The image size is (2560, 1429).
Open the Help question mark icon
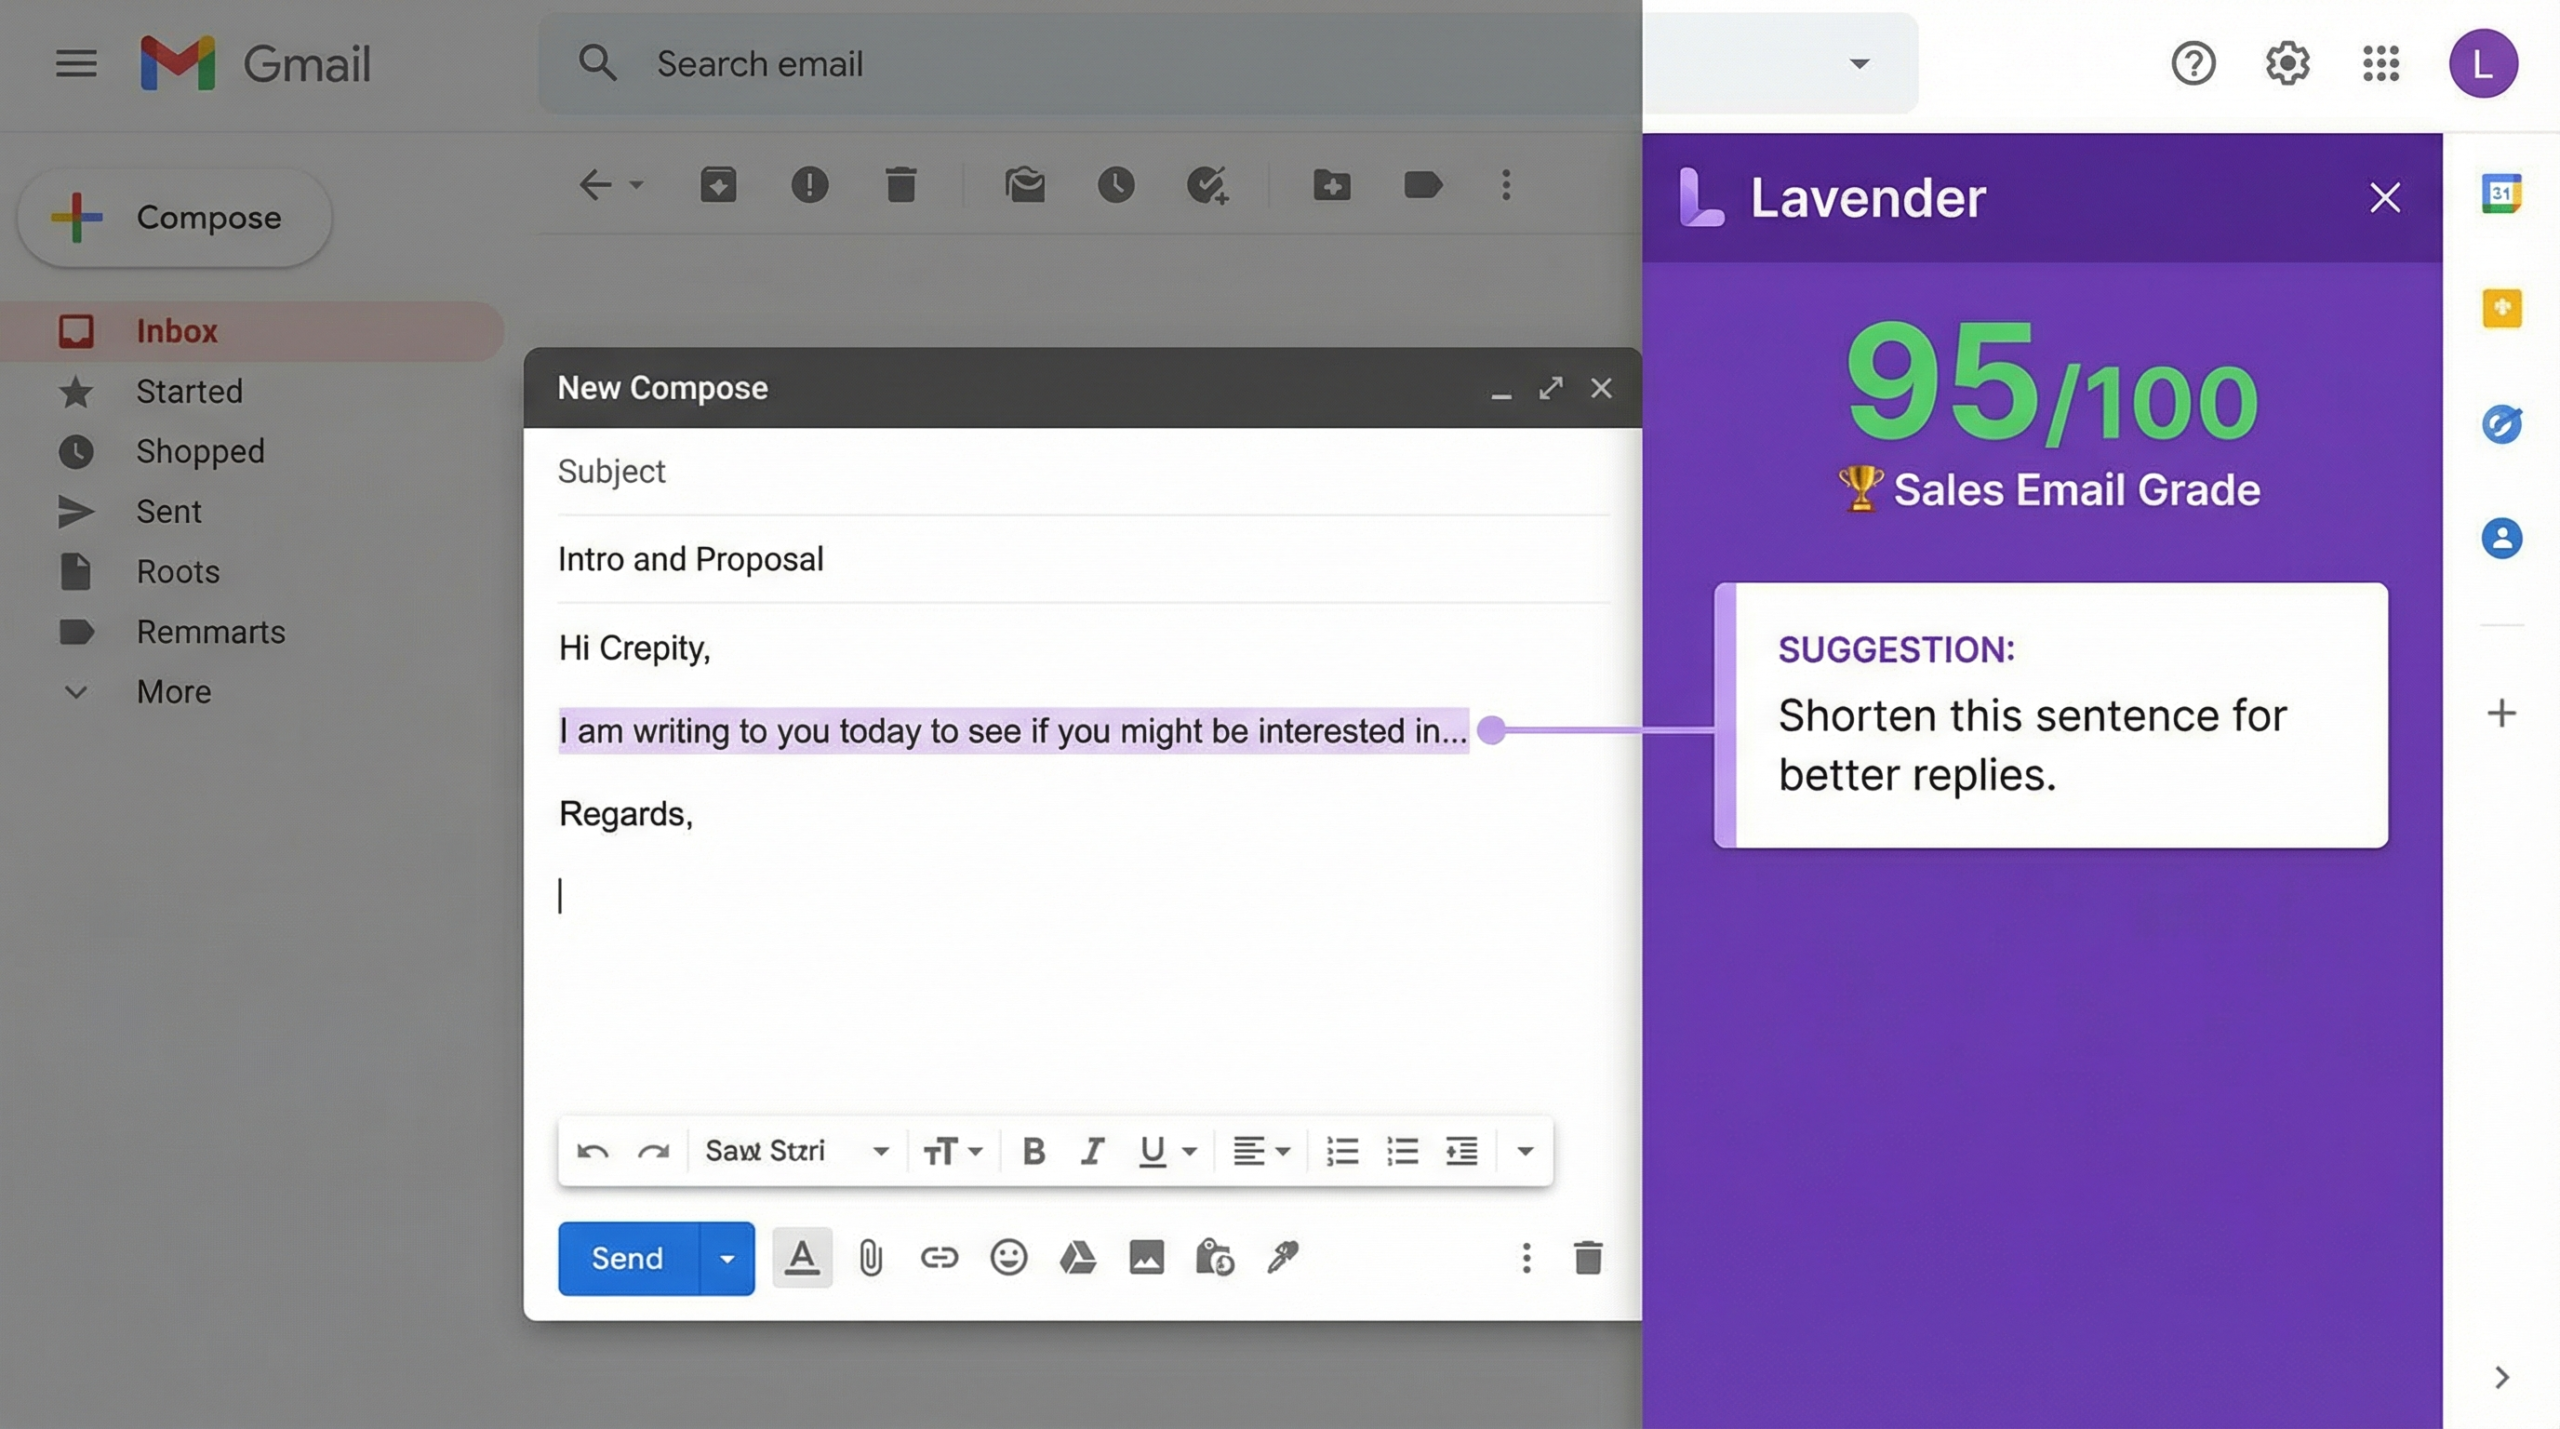[2193, 63]
